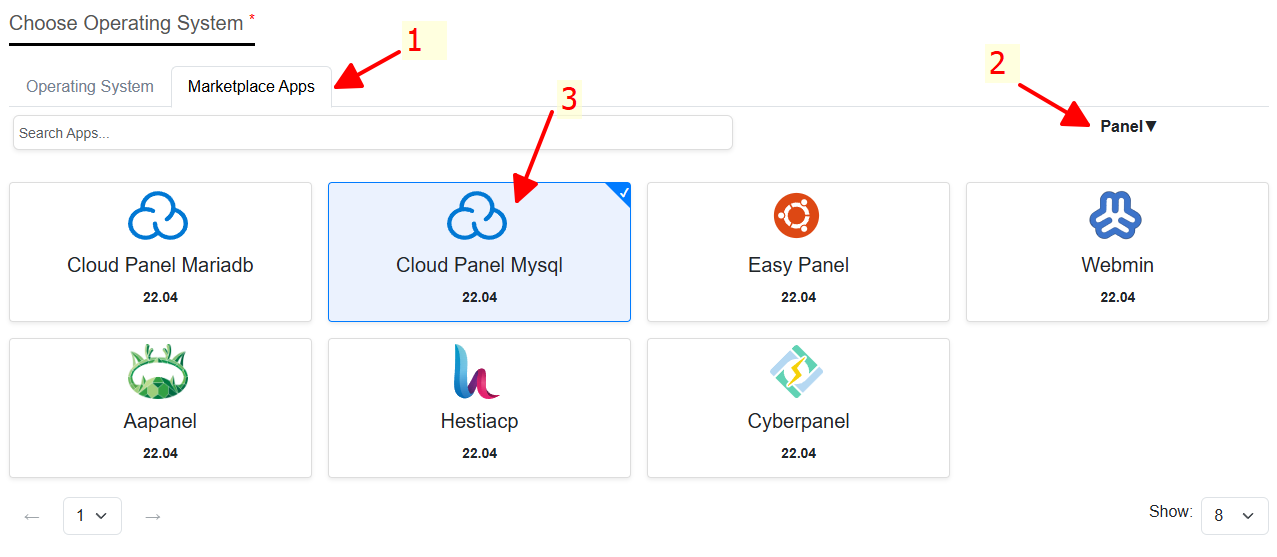Click the Cyberpanel lightning logo icon

(797, 372)
